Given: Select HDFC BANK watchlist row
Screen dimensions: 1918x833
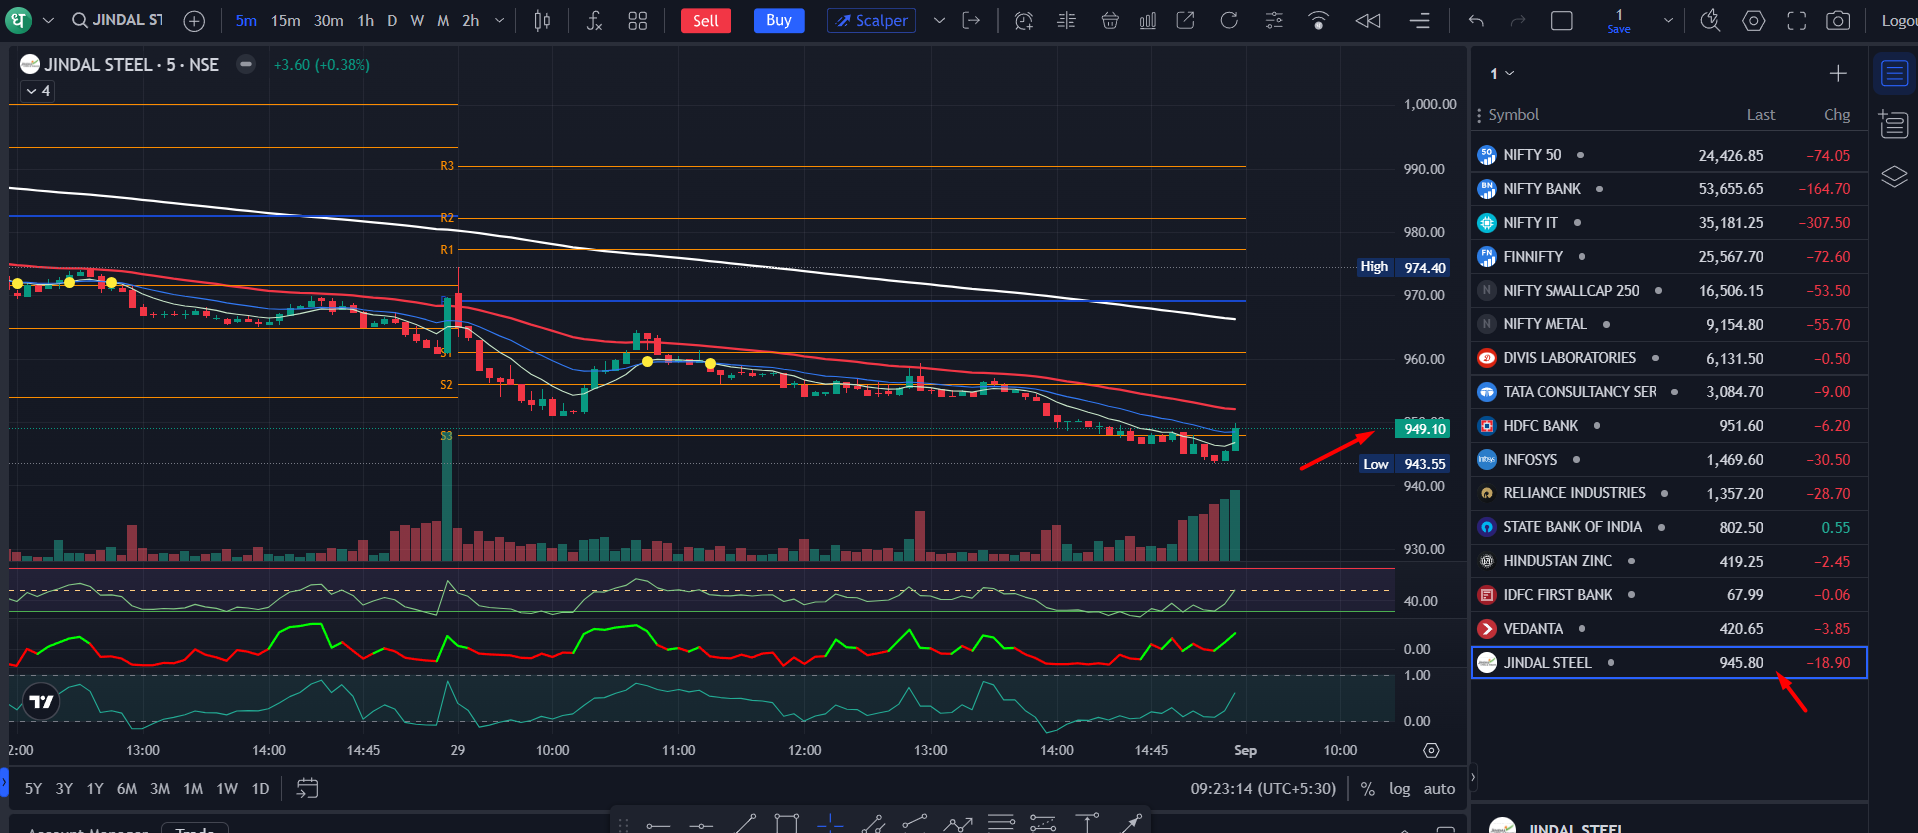Looking at the screenshot, I should 1669,426.
